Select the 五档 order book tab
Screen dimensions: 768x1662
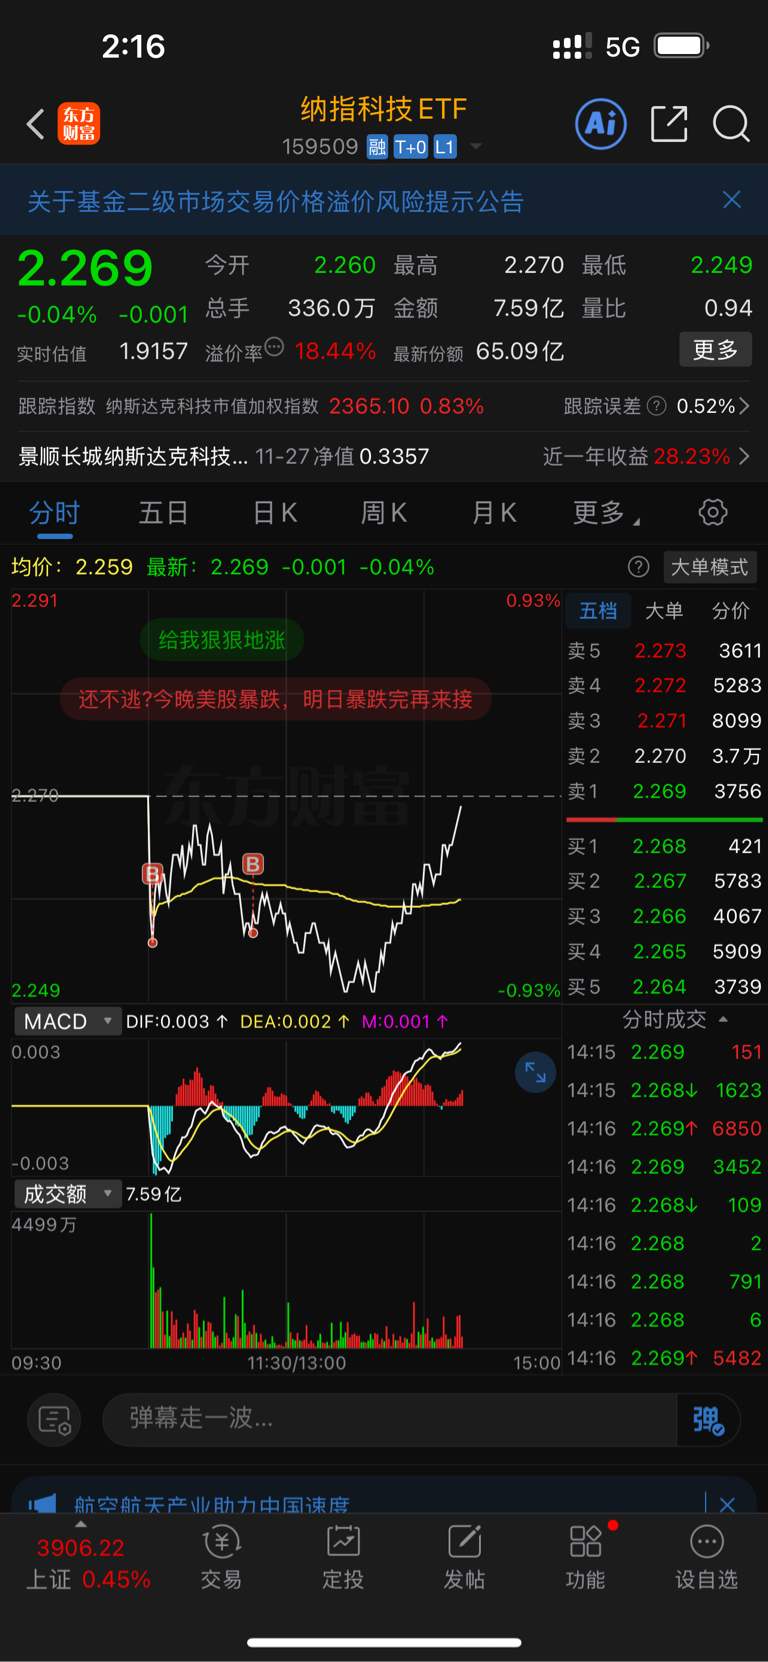599,610
